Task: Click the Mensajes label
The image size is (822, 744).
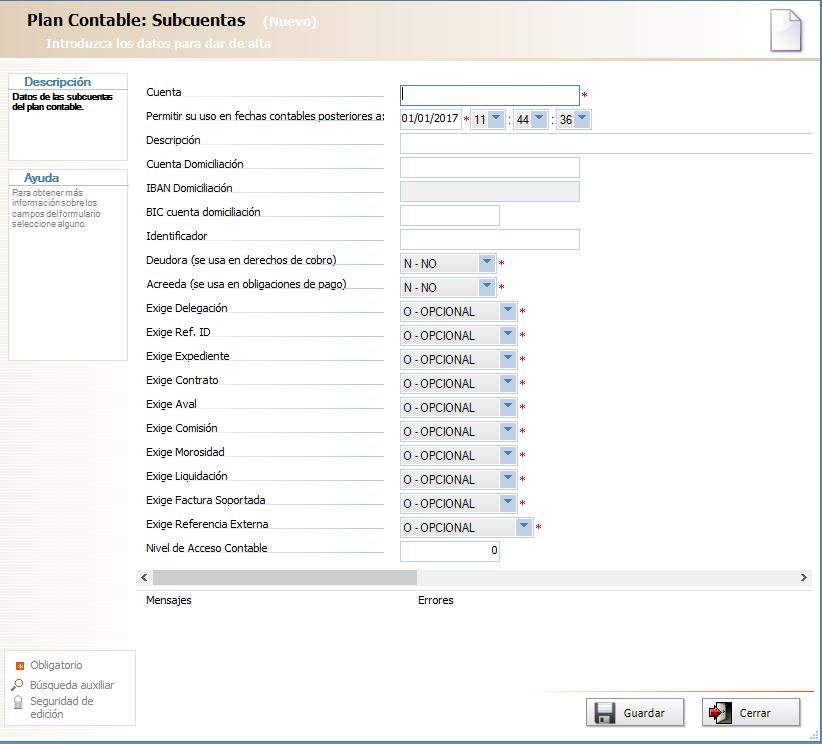Action: [169, 600]
